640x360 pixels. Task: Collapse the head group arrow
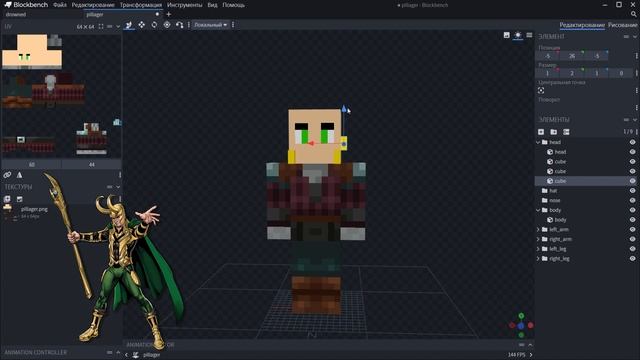click(x=538, y=142)
